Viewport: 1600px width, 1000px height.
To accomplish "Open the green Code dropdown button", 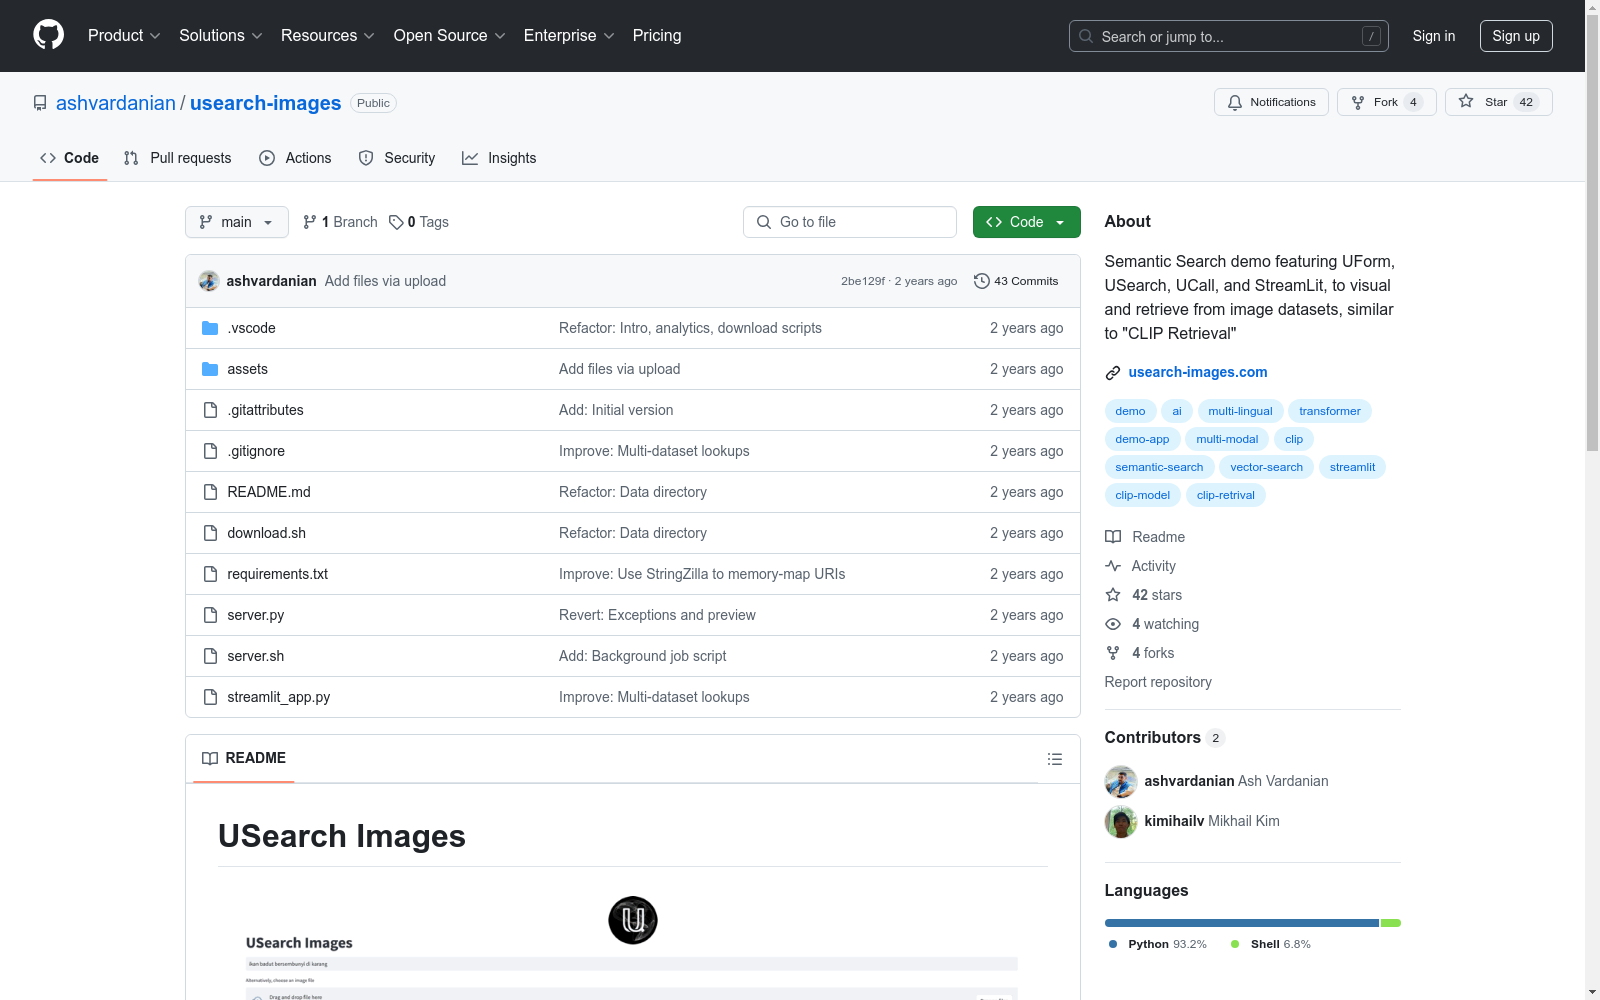I will click(1026, 222).
